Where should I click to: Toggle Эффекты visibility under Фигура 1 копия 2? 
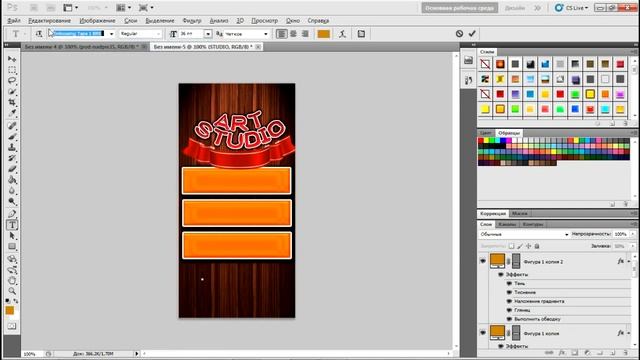pos(500,275)
